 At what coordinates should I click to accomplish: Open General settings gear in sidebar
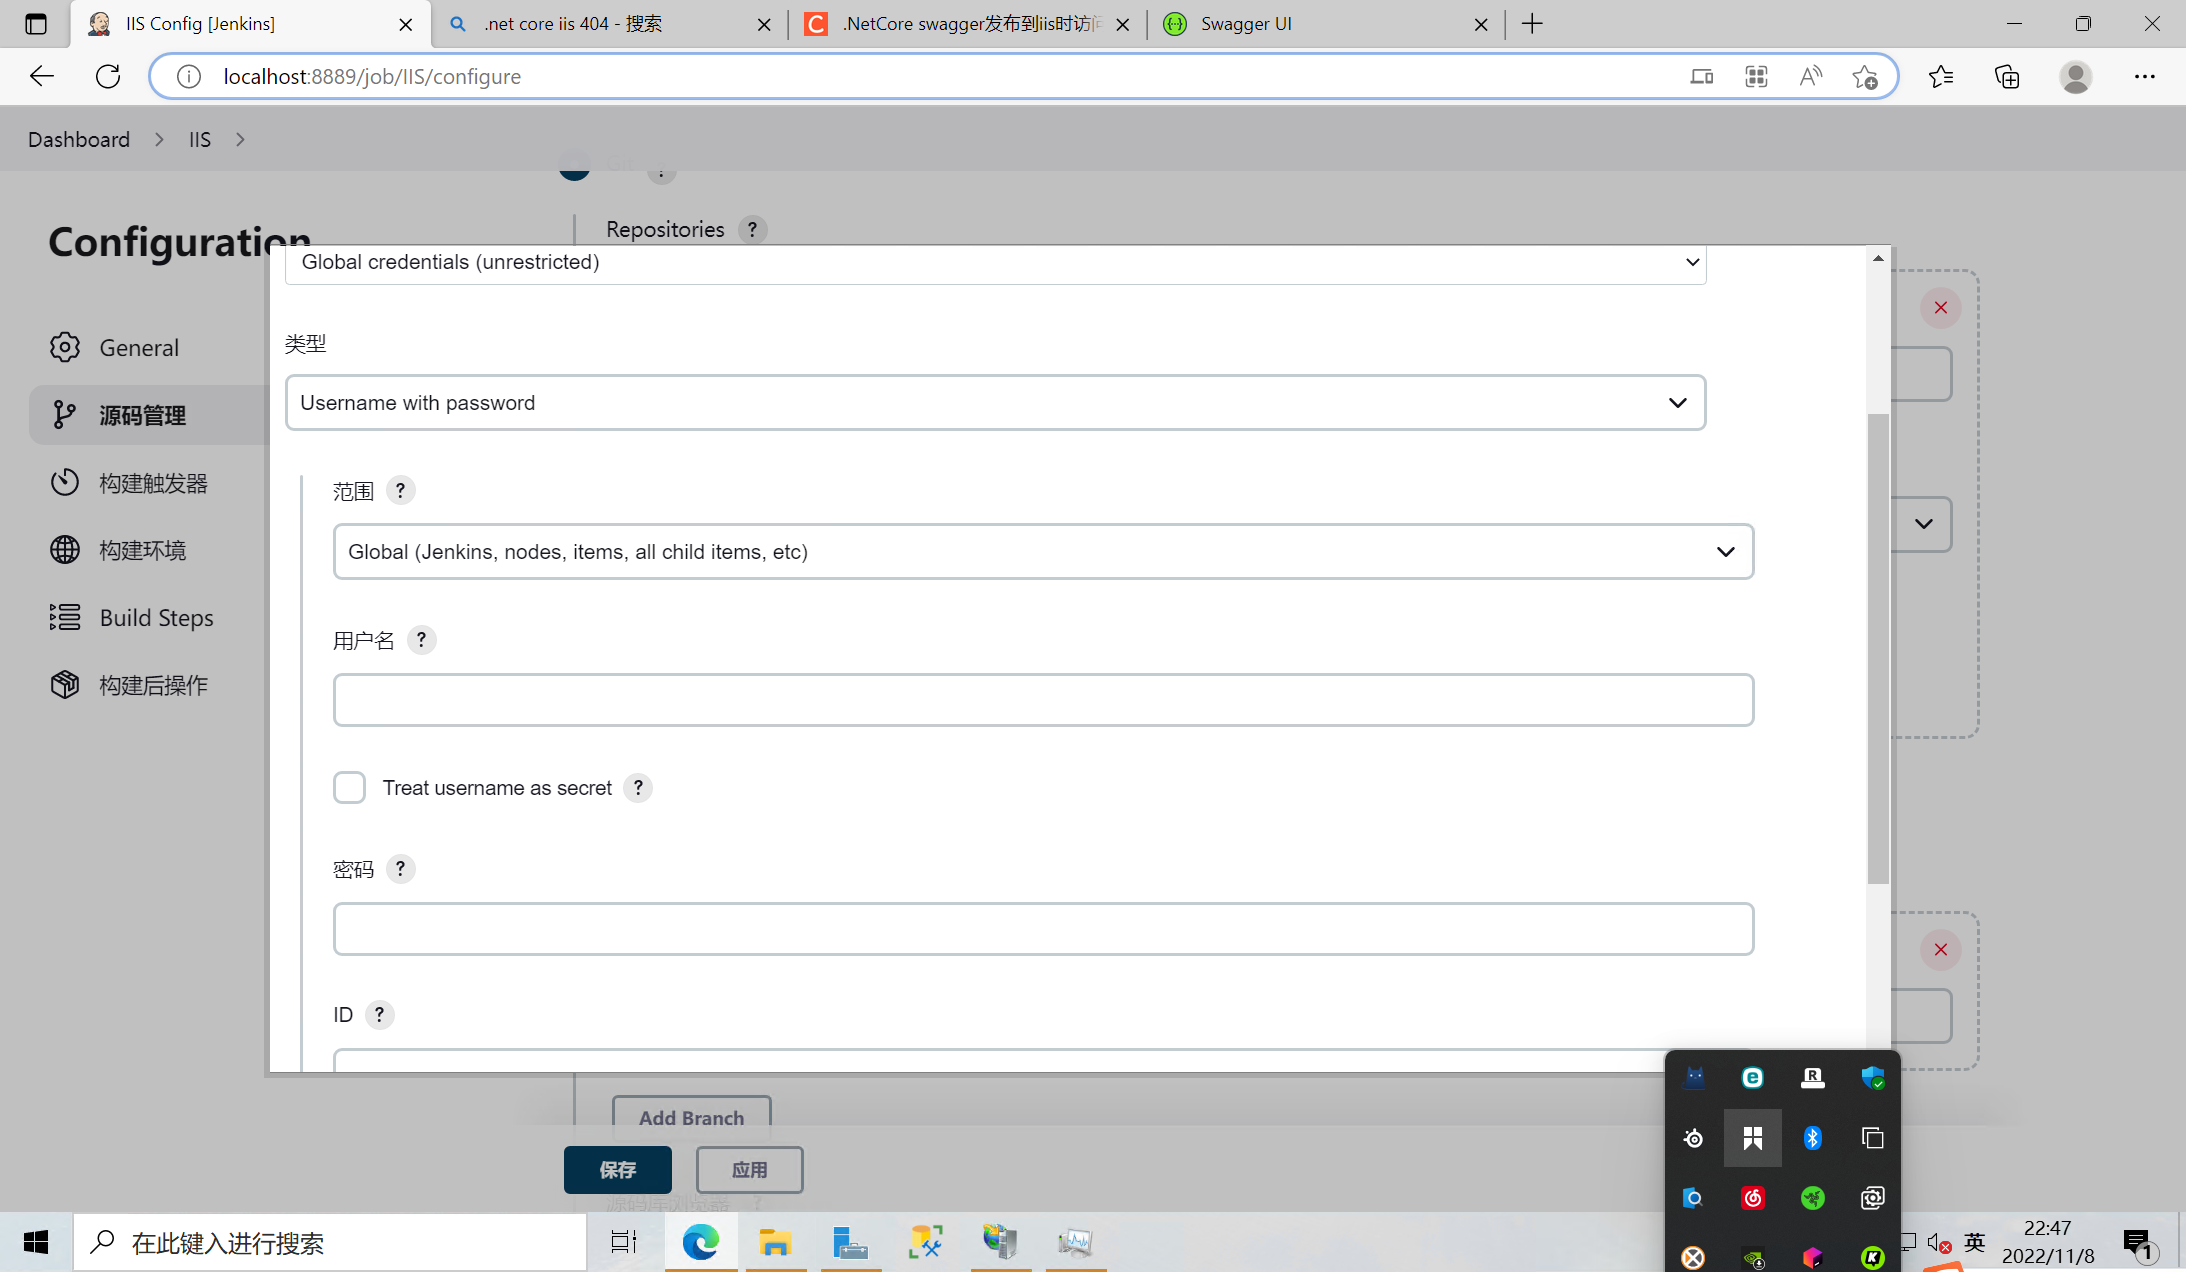coord(65,347)
